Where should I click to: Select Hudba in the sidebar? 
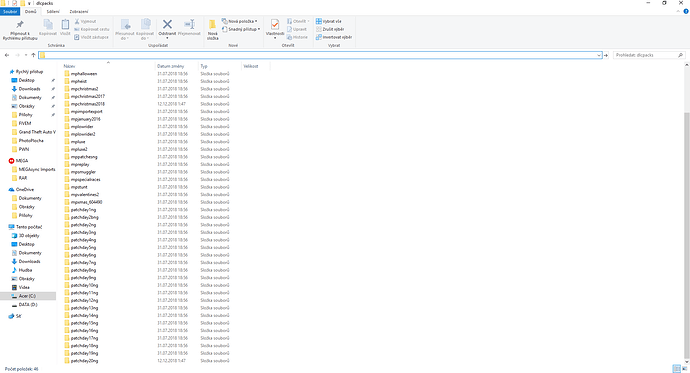22,270
